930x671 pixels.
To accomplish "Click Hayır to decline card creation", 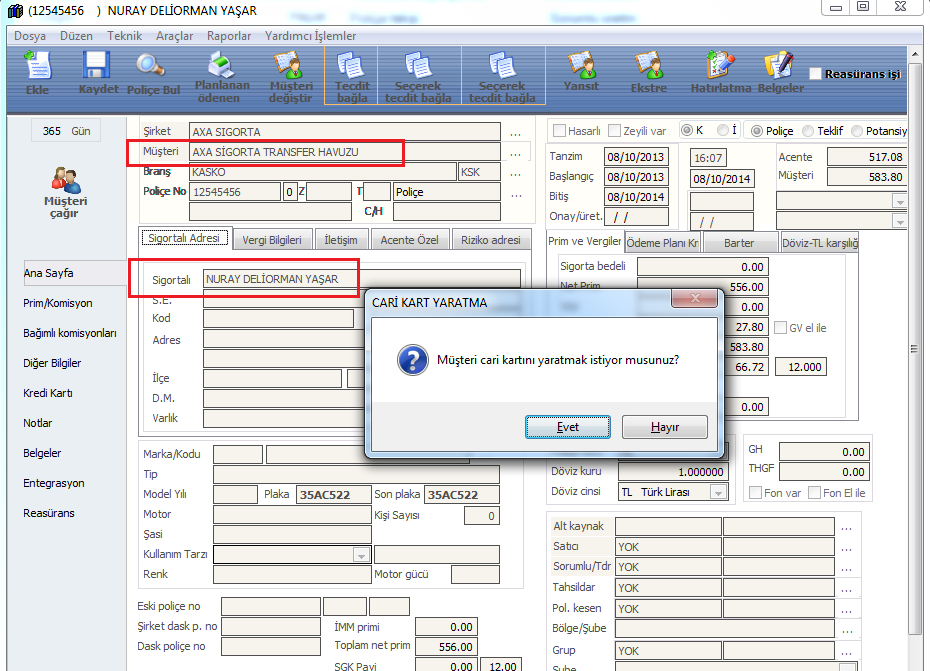I will click(665, 427).
